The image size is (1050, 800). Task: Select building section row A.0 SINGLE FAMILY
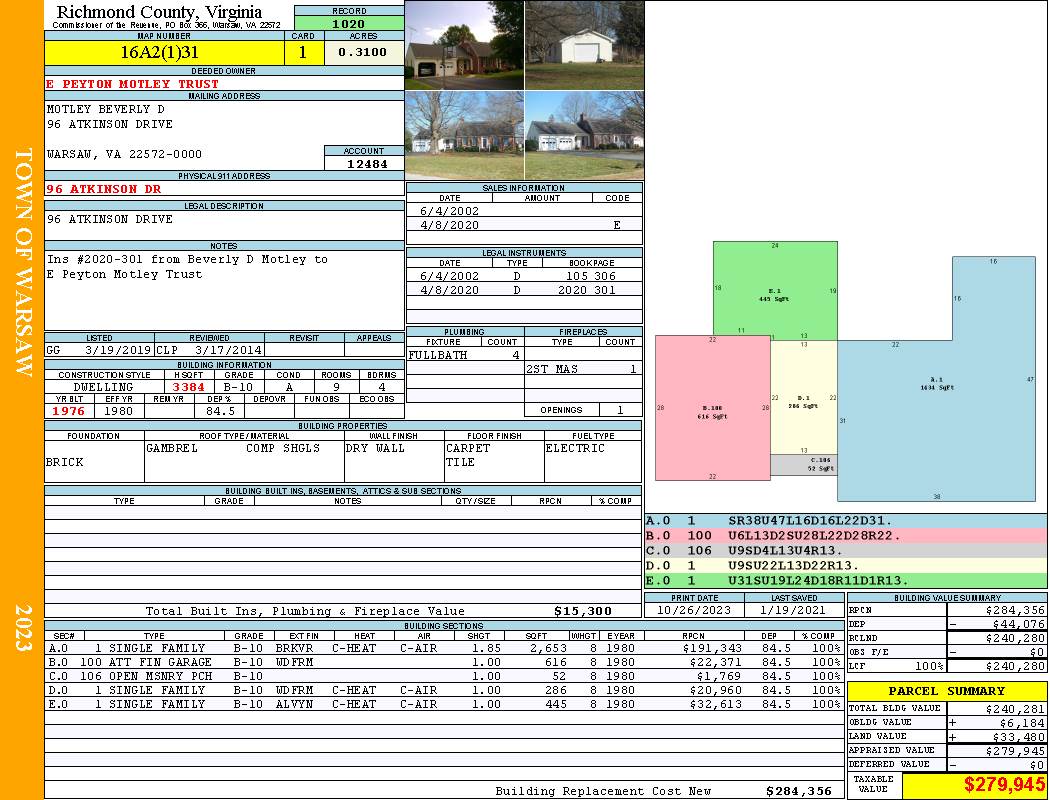point(445,648)
